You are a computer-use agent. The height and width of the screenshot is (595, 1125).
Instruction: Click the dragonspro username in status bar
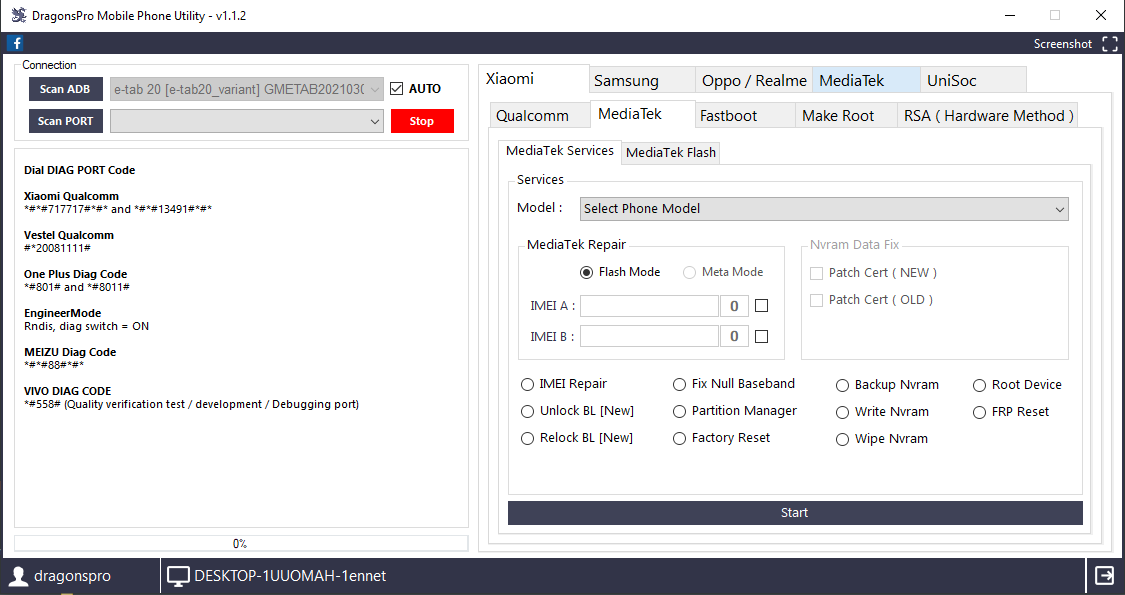[72, 576]
